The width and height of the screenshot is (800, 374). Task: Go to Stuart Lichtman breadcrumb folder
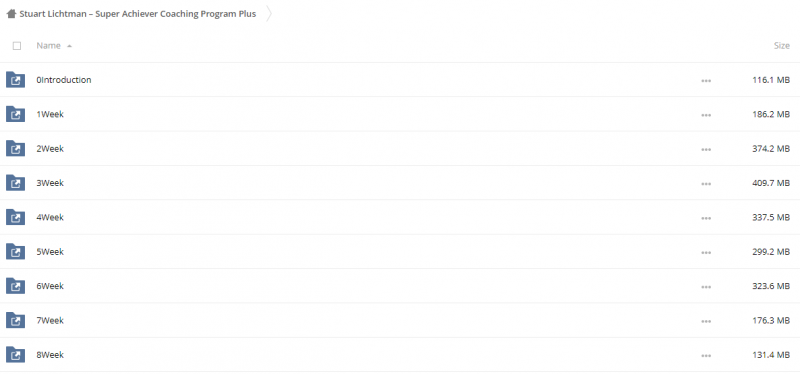click(138, 14)
